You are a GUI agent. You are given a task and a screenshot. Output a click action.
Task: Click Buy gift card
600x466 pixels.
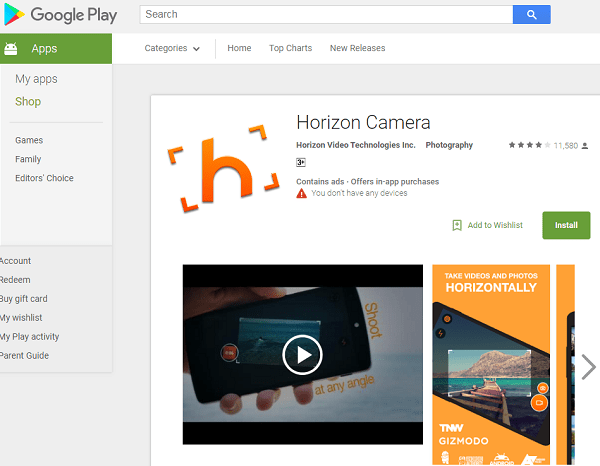(24, 299)
